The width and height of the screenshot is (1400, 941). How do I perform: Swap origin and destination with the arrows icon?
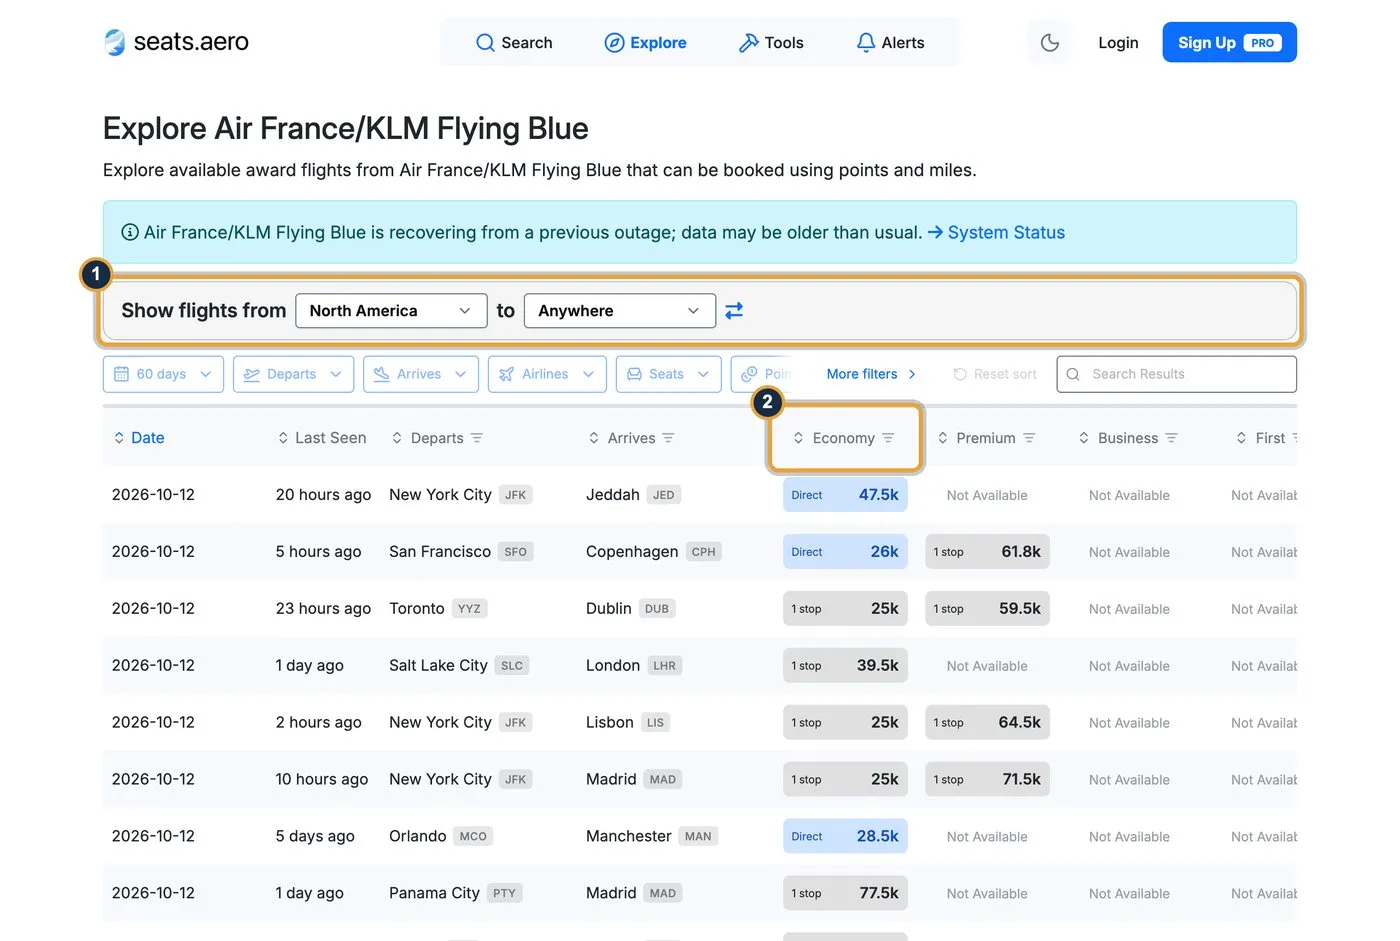pyautogui.click(x=734, y=311)
